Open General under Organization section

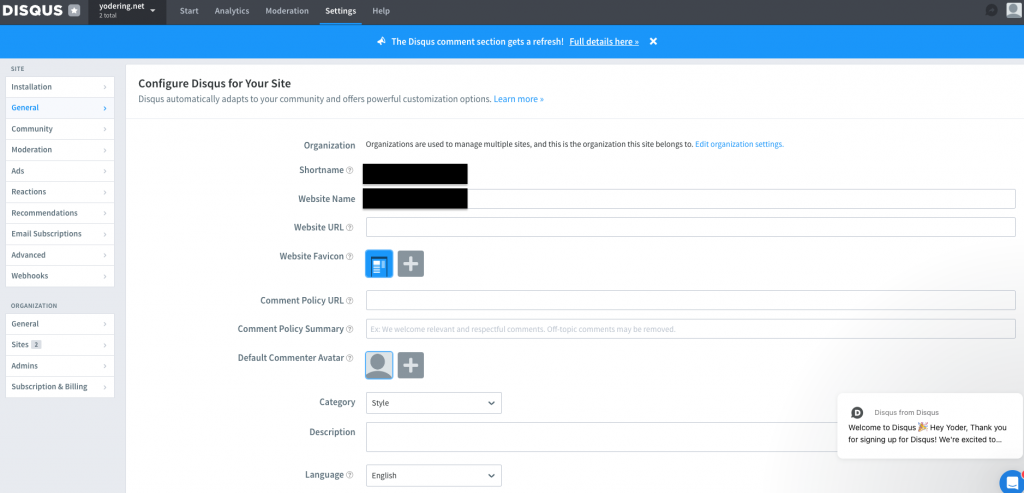tap(59, 324)
